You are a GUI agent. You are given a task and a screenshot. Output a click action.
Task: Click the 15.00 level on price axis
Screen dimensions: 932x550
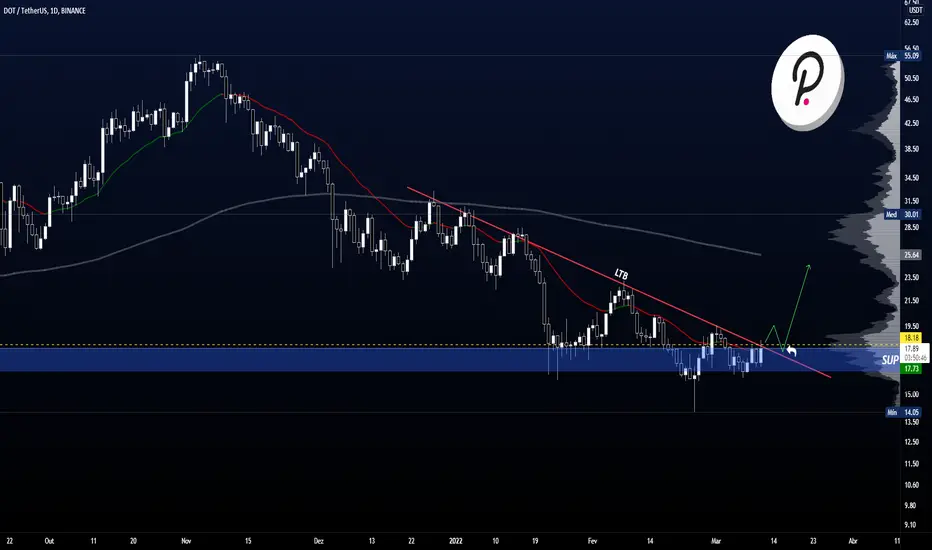(911, 394)
